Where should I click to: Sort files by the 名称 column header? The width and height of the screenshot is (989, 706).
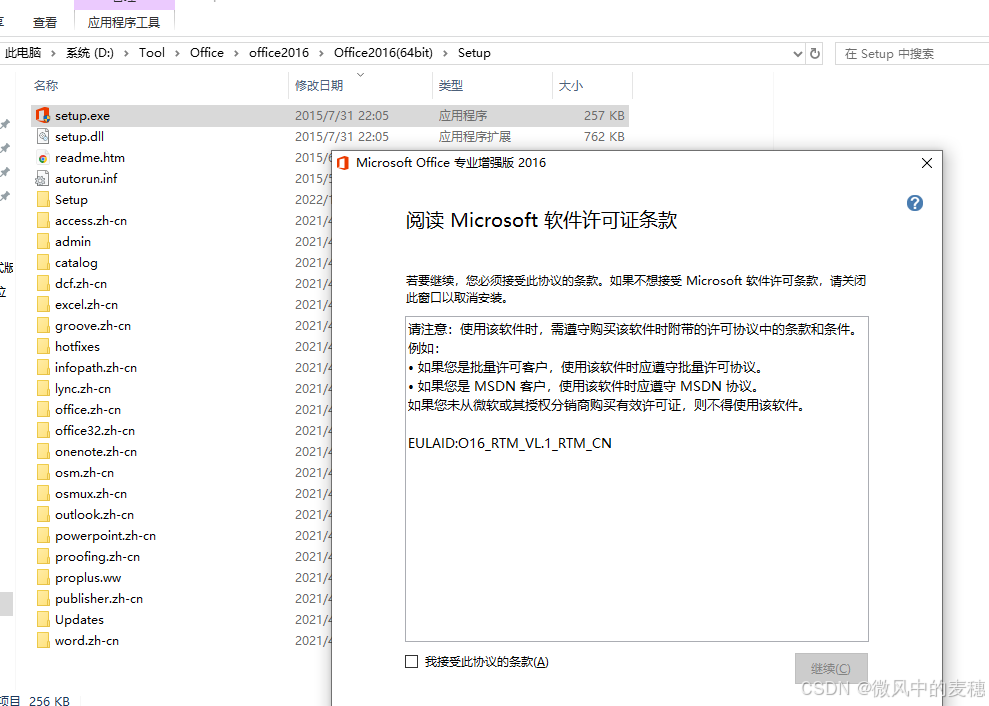[160, 85]
